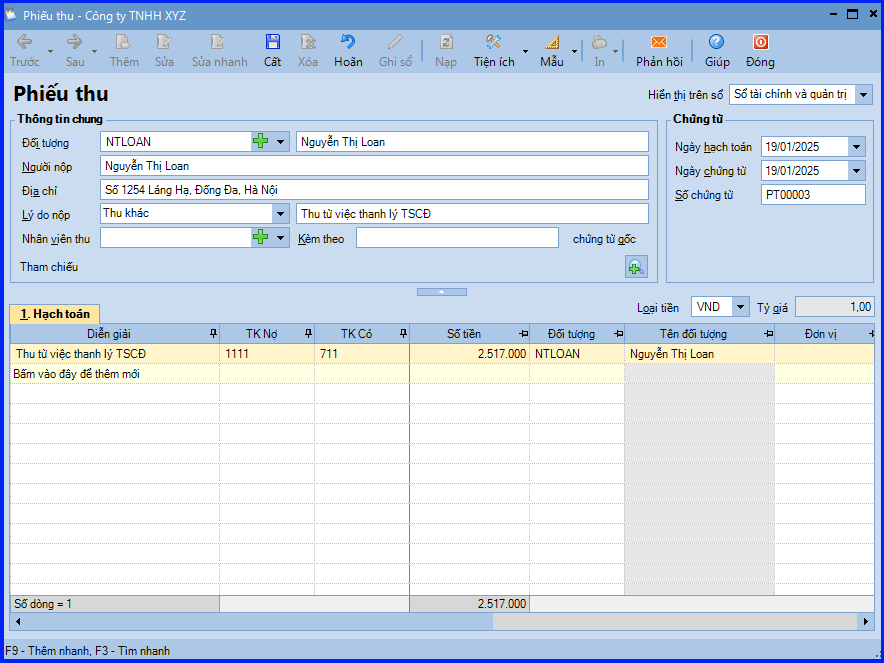Click the Tỷ giá exchange rate field
Viewport: 884px width, 663px height.
pos(834,307)
